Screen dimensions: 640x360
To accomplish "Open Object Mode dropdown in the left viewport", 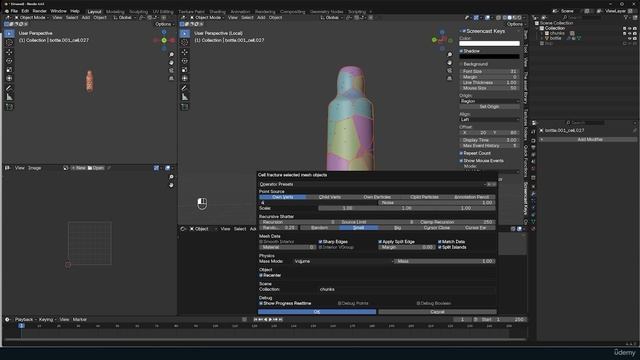I will (x=31, y=18).
